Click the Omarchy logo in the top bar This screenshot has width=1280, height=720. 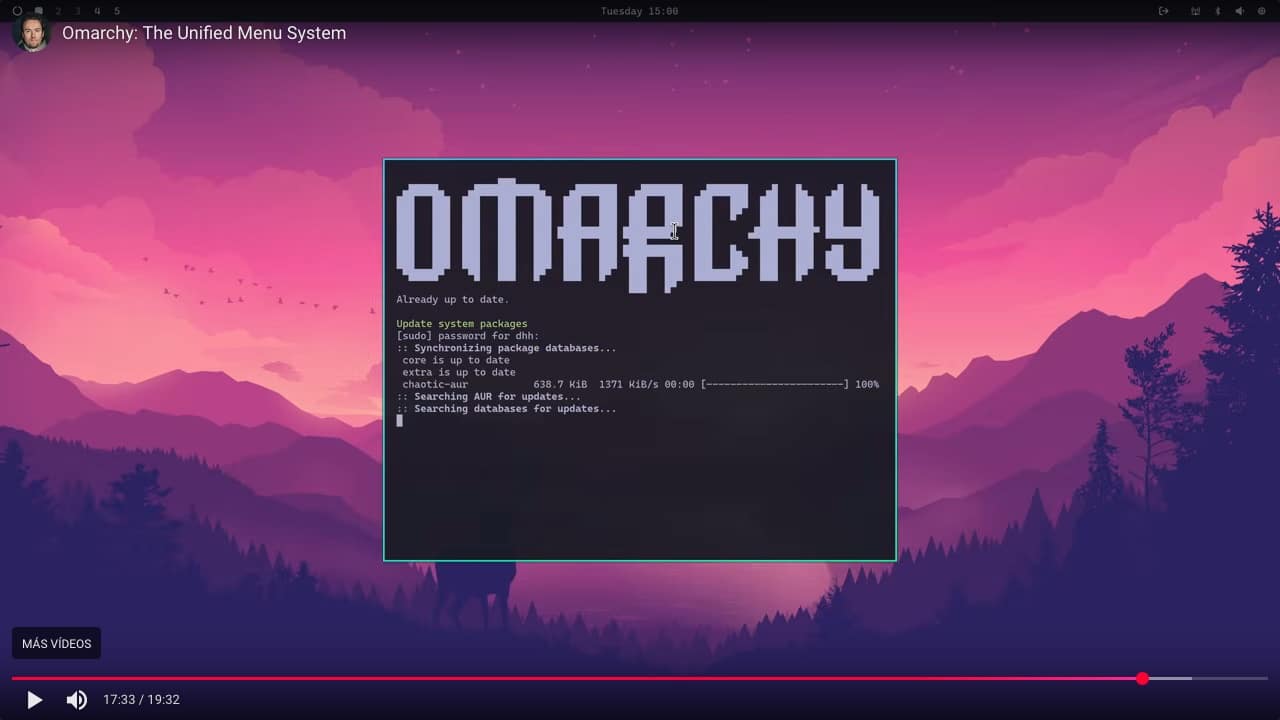point(17,11)
